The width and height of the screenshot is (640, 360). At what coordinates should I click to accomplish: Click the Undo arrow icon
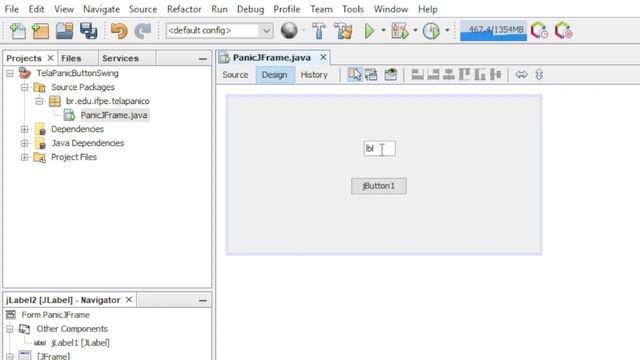pyautogui.click(x=119, y=31)
